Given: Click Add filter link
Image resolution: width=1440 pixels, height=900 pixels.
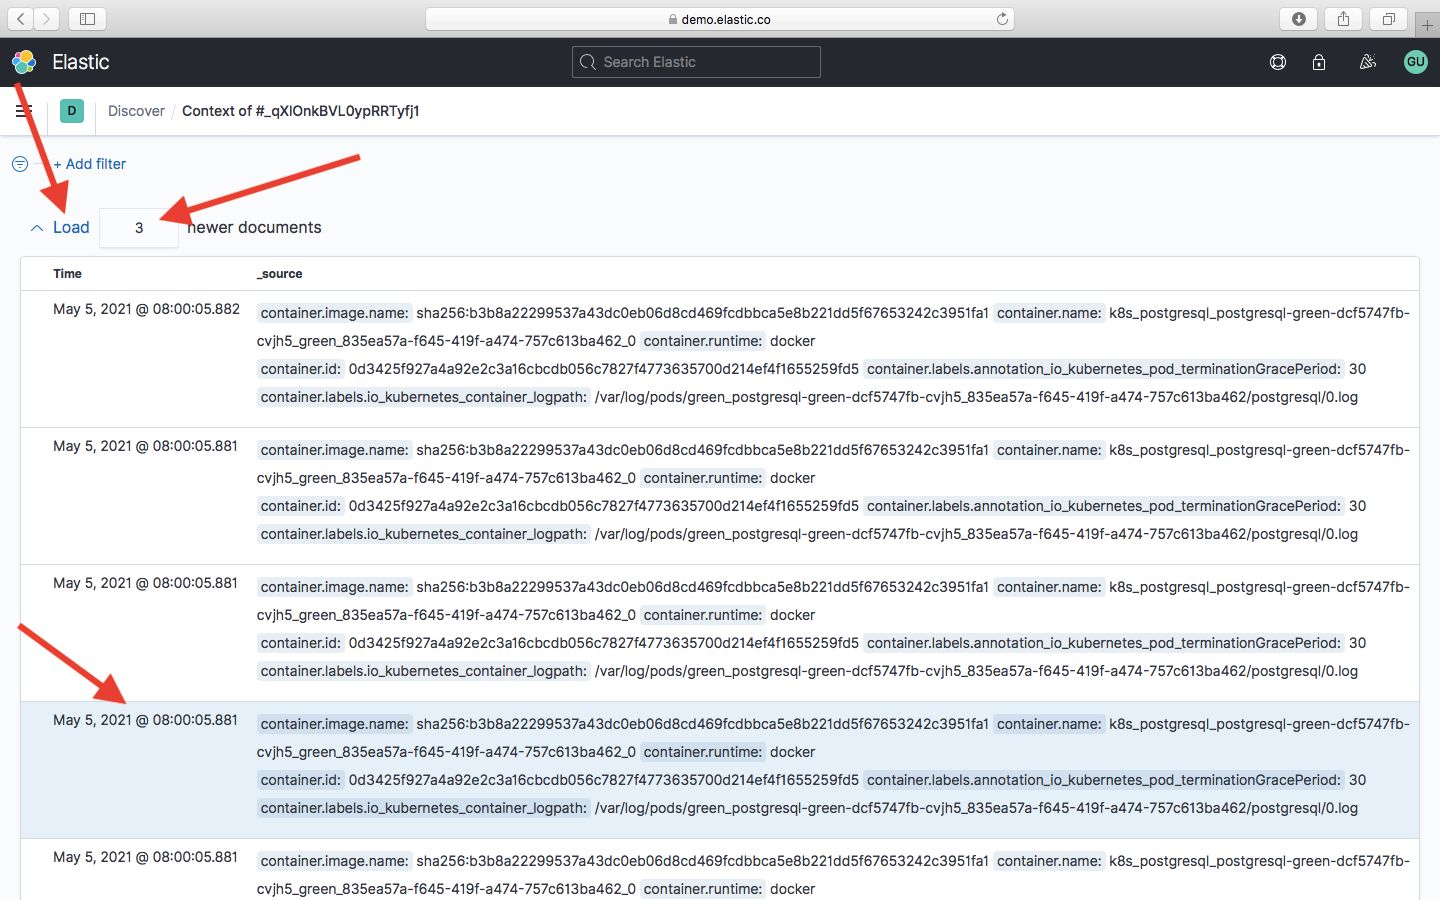Looking at the screenshot, I should pos(90,164).
